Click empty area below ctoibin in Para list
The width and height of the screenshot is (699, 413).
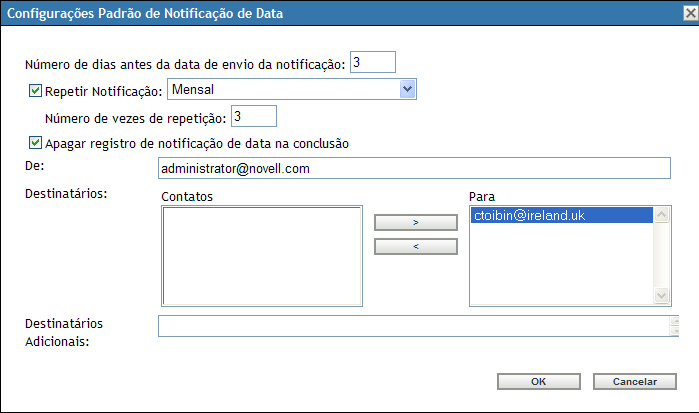[x=560, y=265]
